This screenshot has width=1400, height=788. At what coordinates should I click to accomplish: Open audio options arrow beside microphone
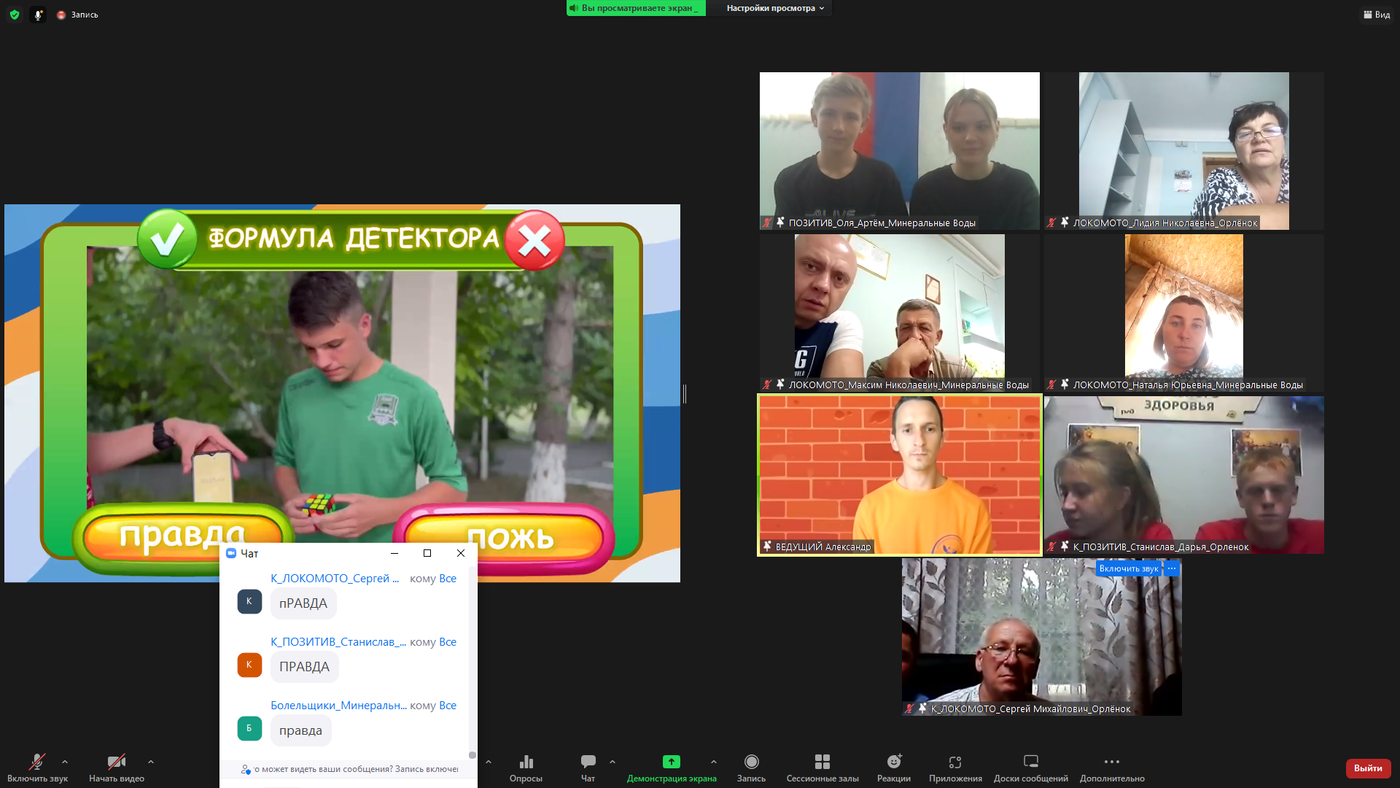point(65,762)
